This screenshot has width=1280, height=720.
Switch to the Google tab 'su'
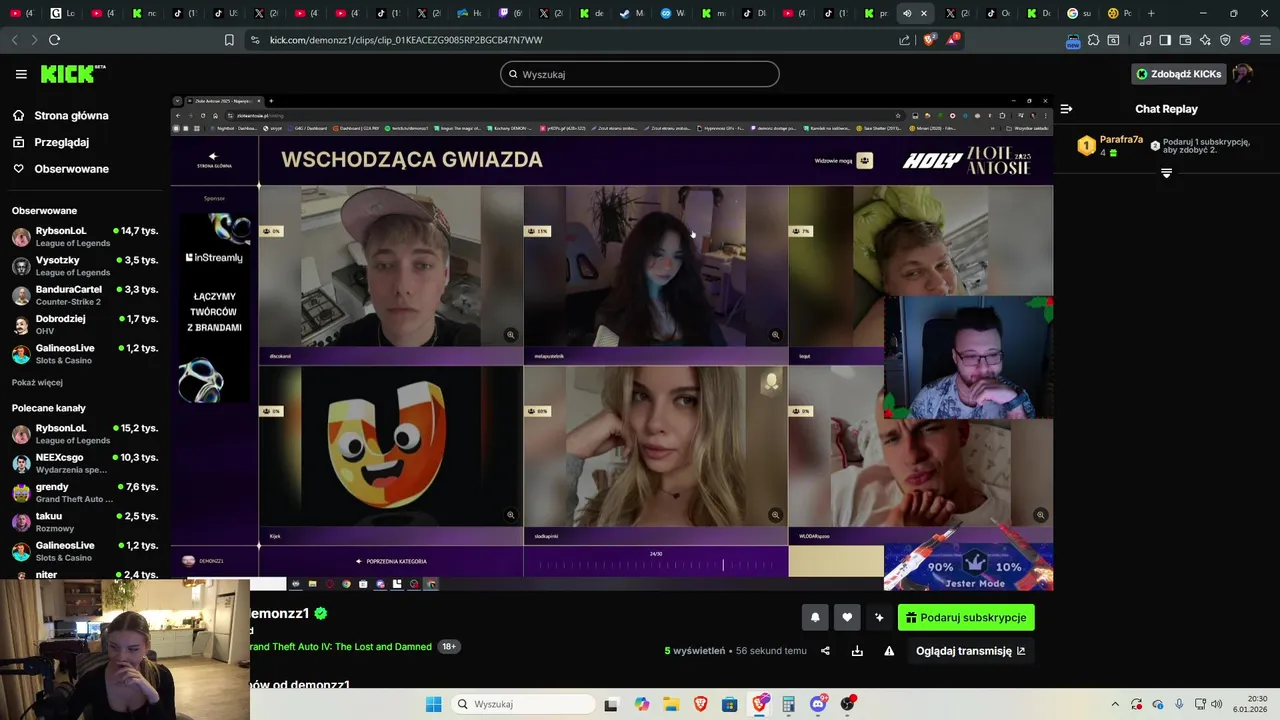(1080, 13)
